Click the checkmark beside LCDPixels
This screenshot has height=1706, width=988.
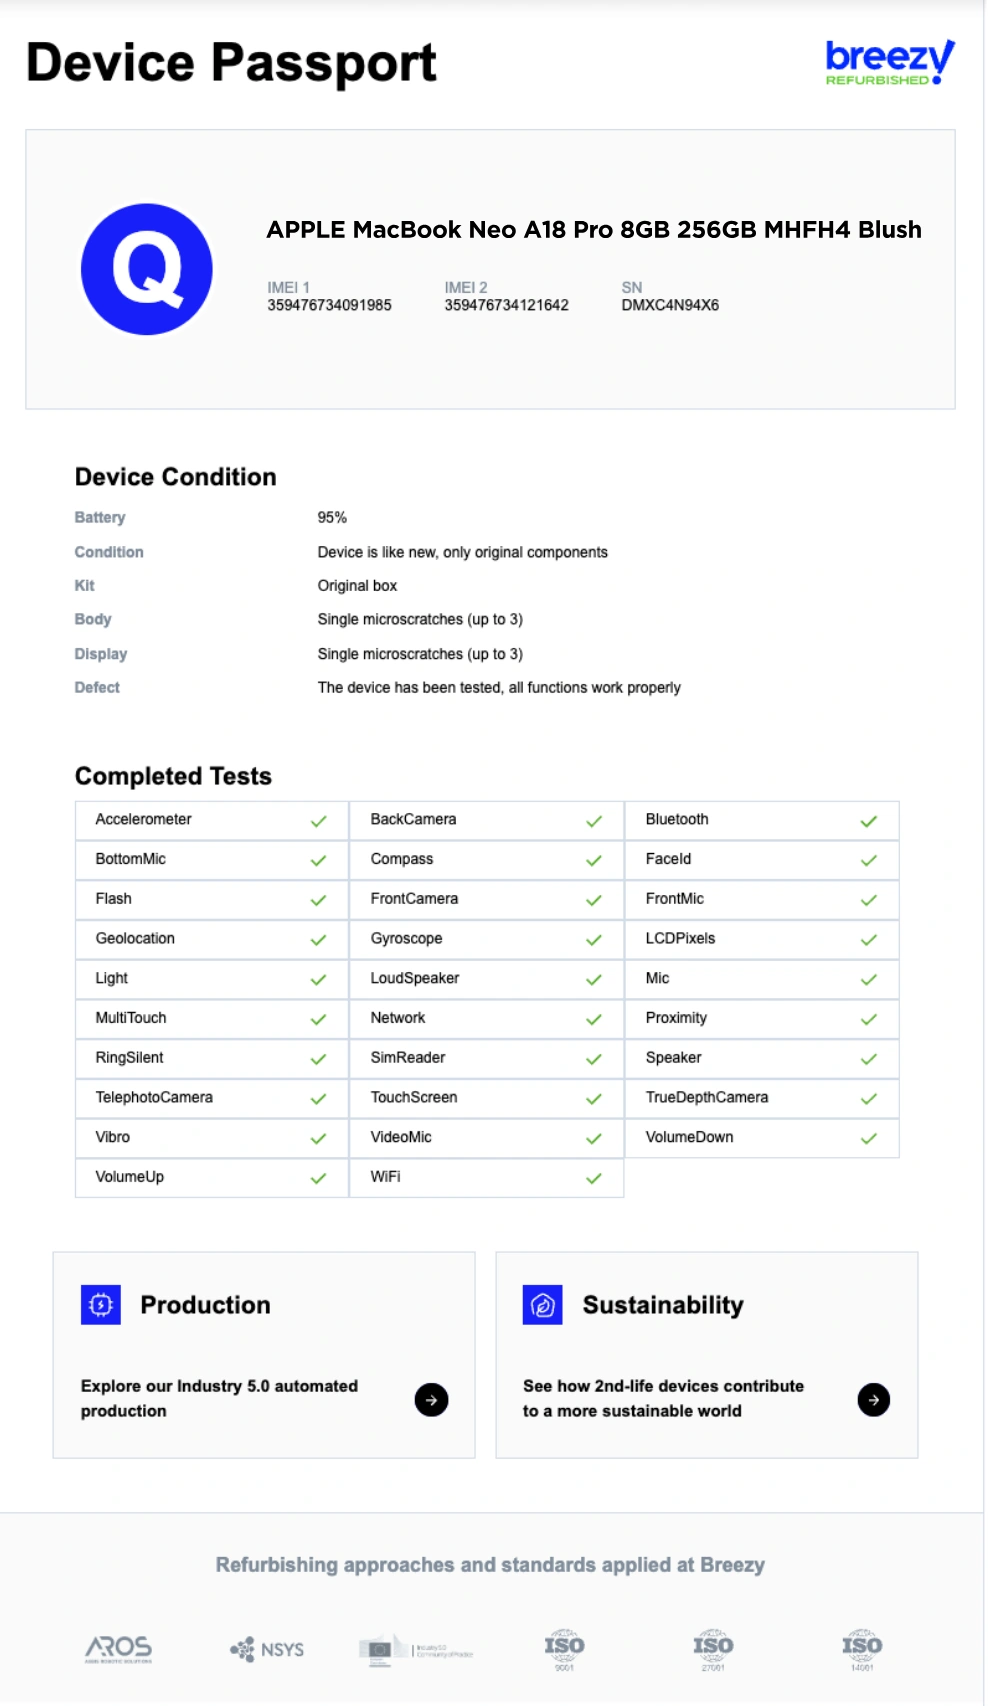coord(869,940)
